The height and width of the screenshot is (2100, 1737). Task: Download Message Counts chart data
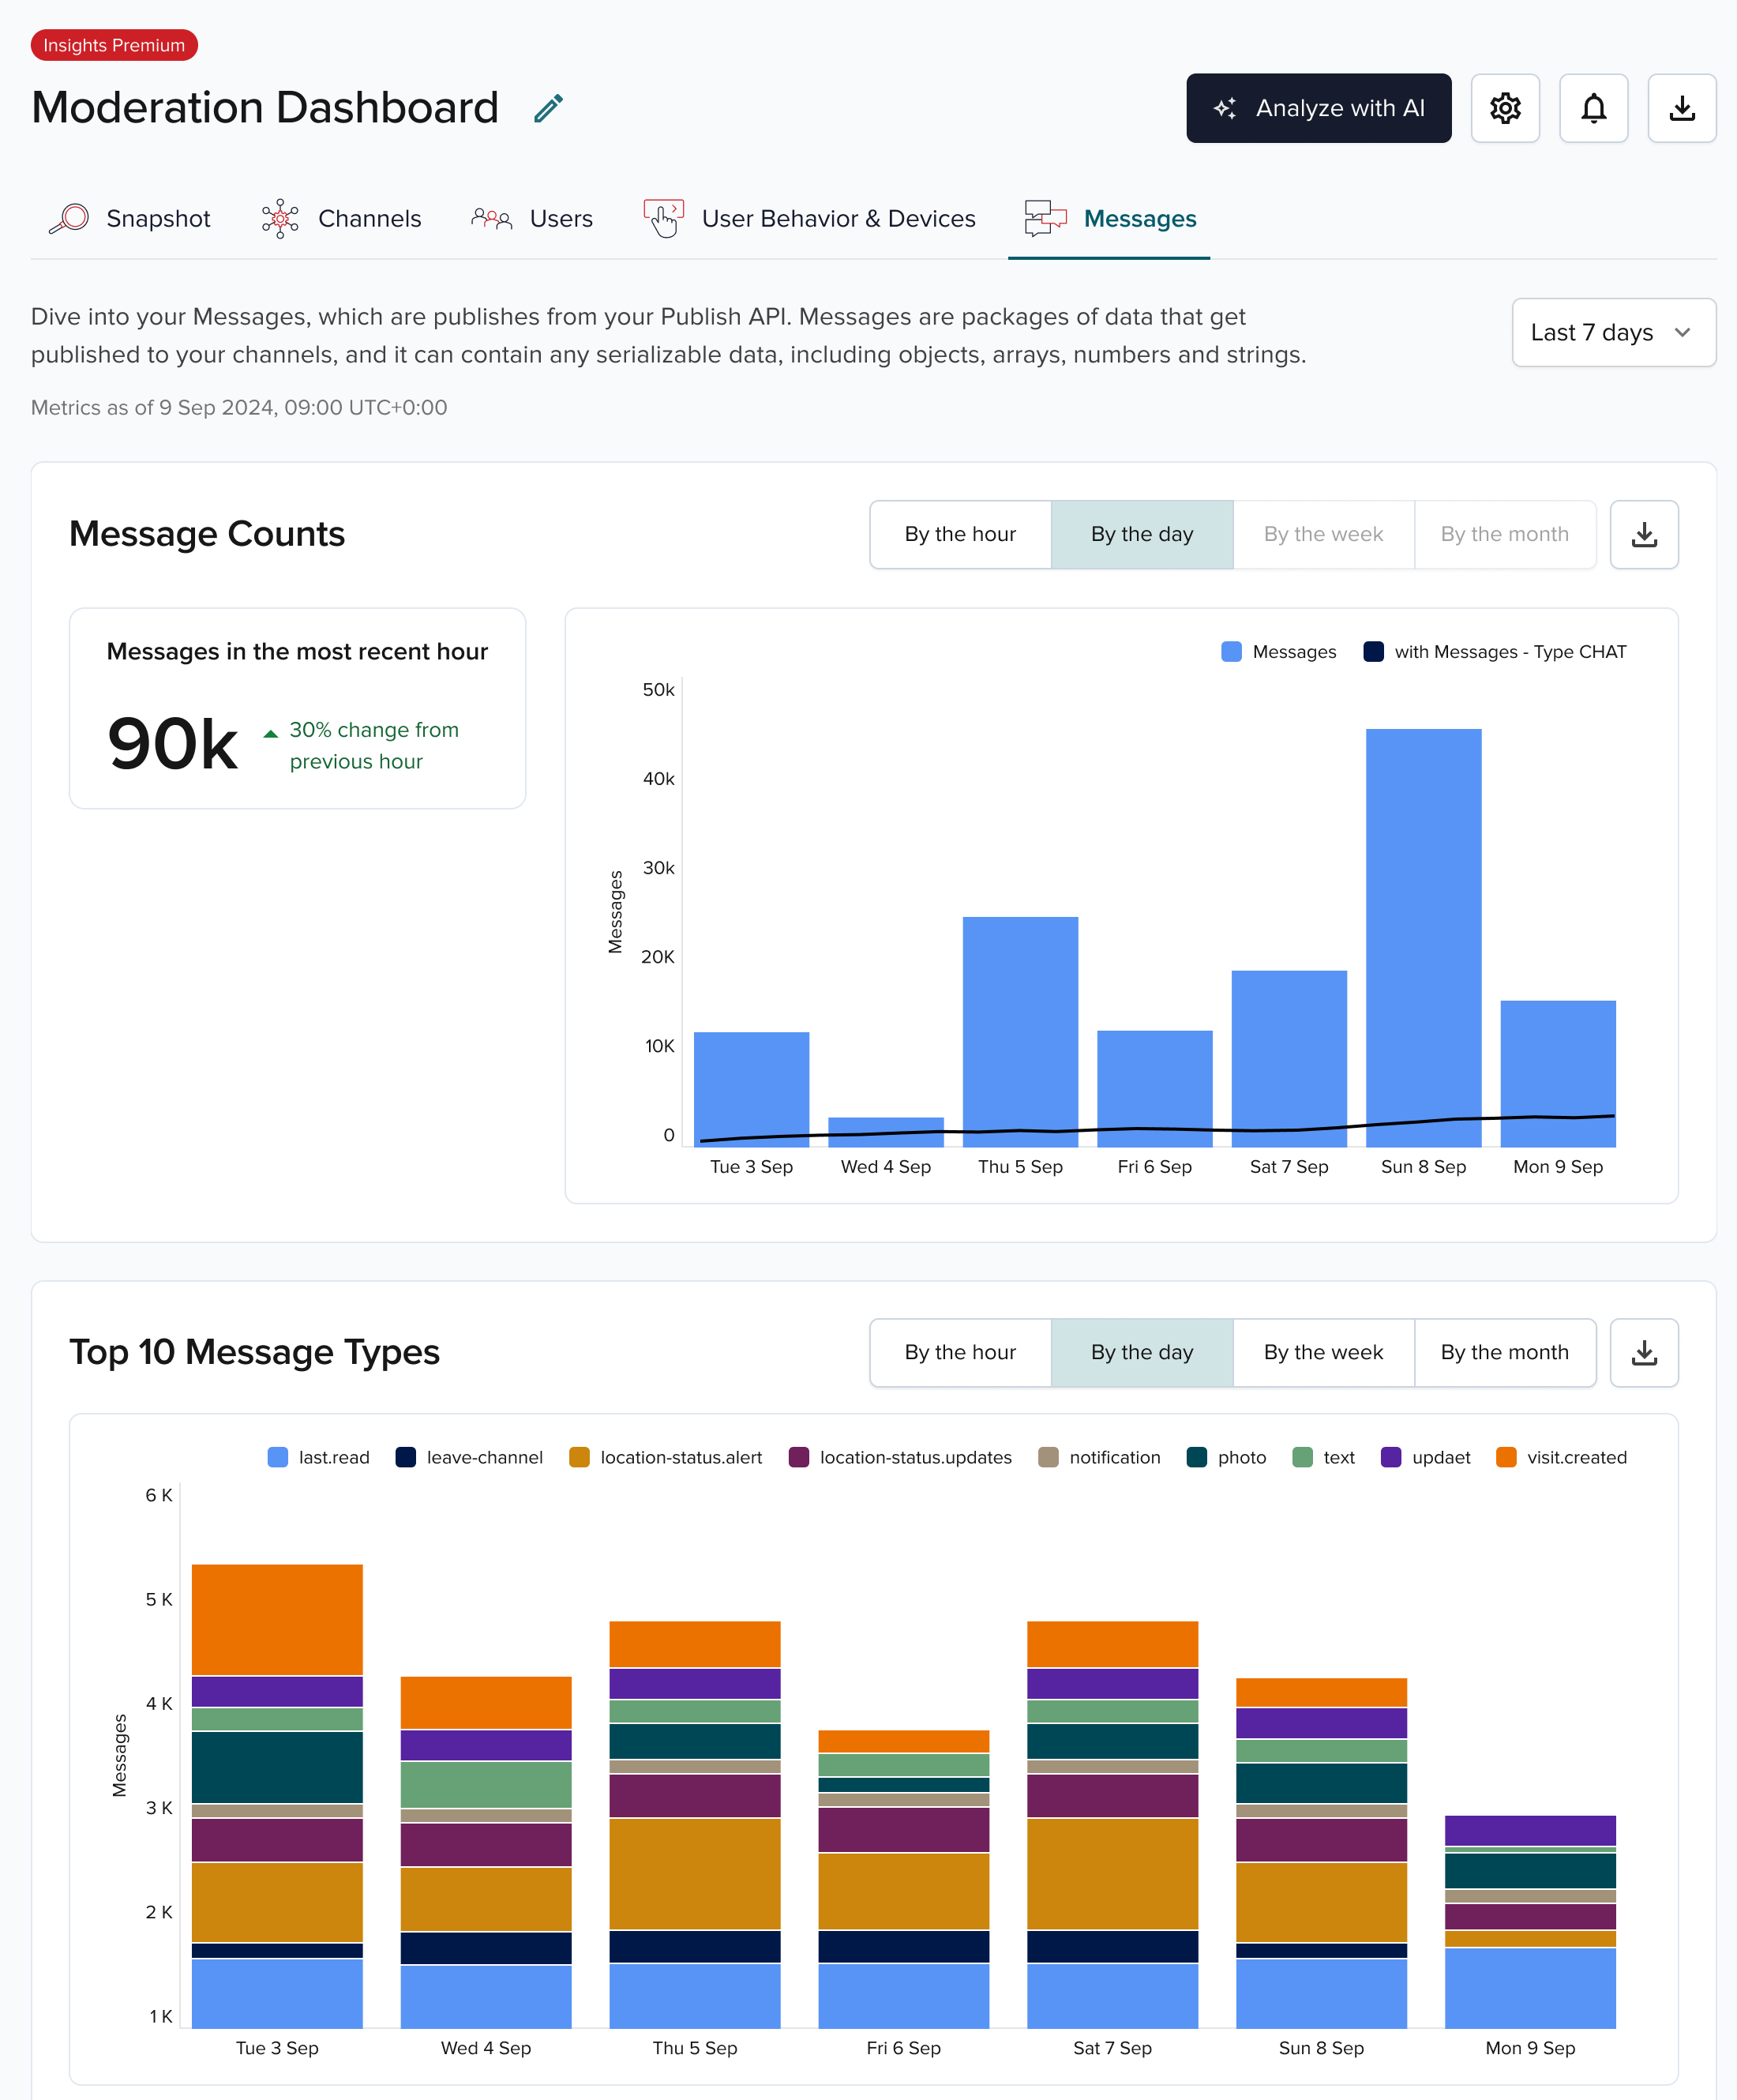1643,534
